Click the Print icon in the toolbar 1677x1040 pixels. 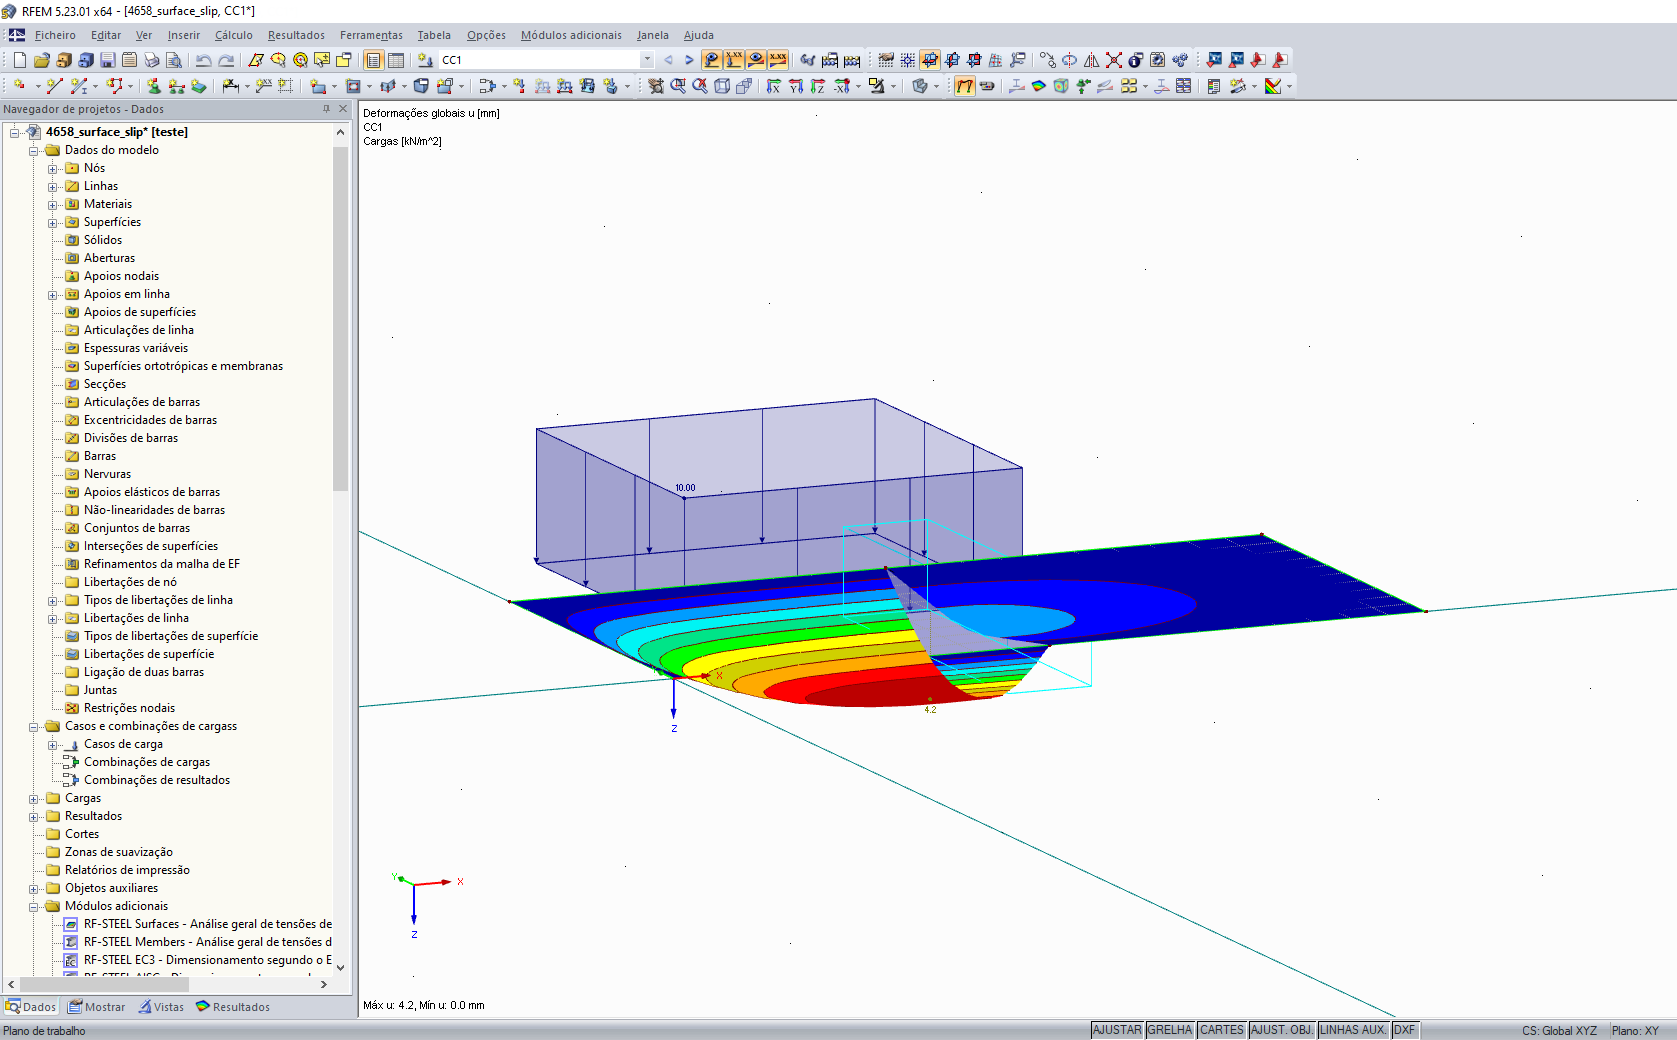[x=152, y=60]
